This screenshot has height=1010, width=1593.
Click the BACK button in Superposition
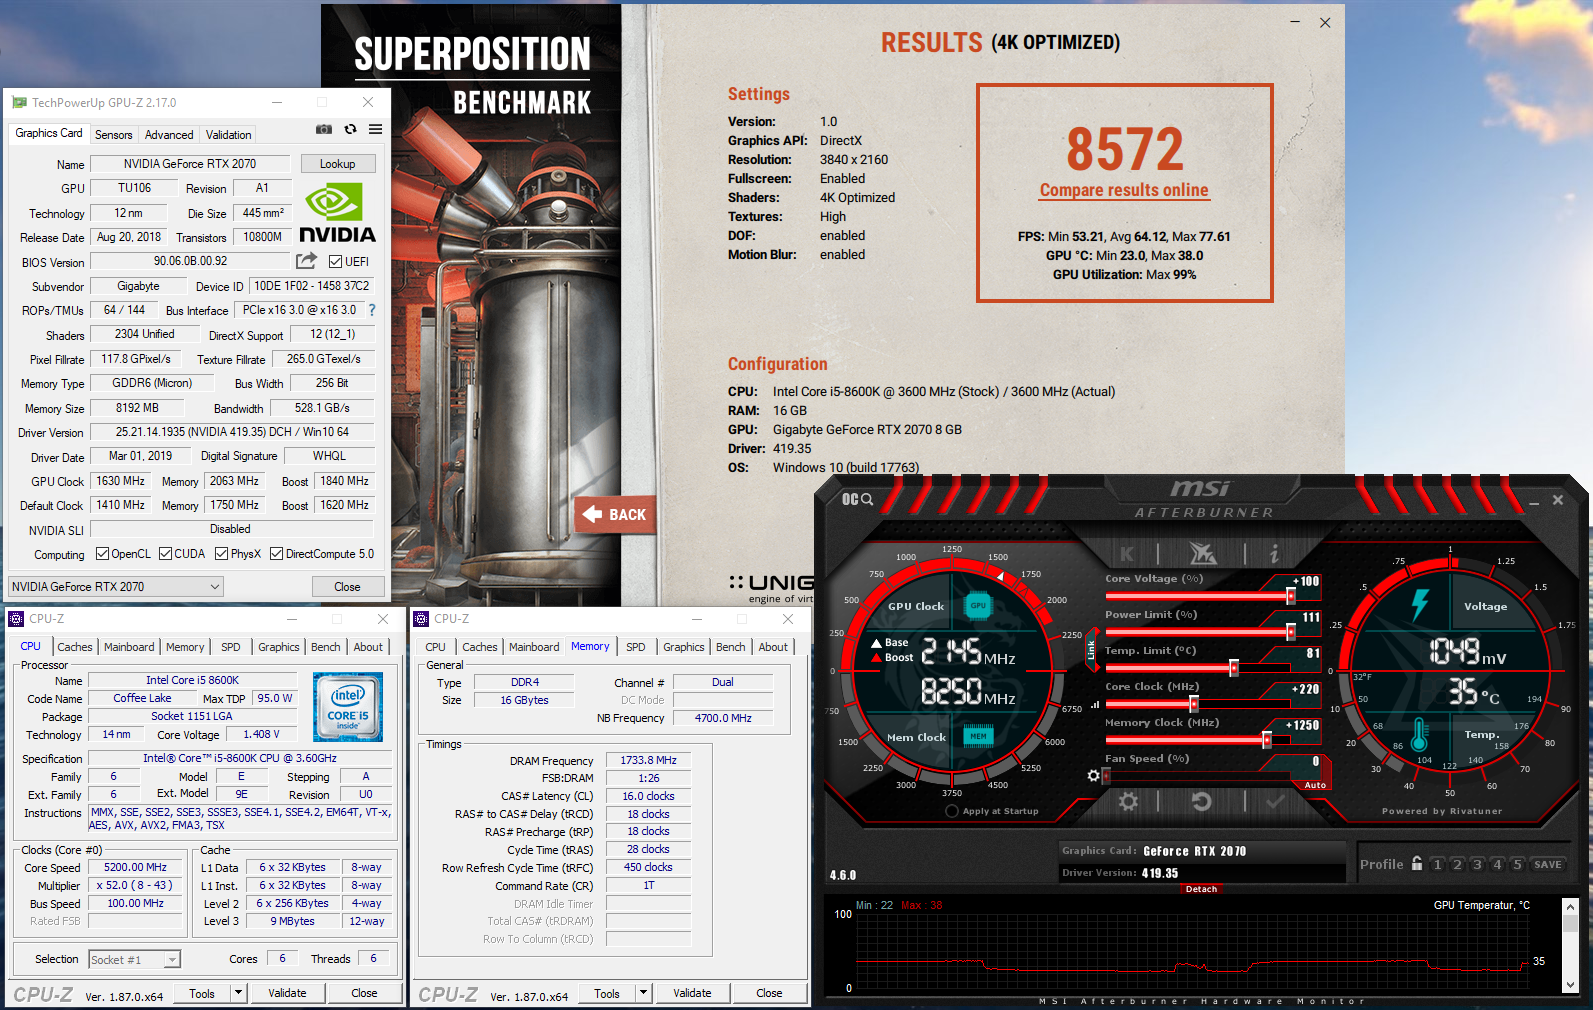615,515
